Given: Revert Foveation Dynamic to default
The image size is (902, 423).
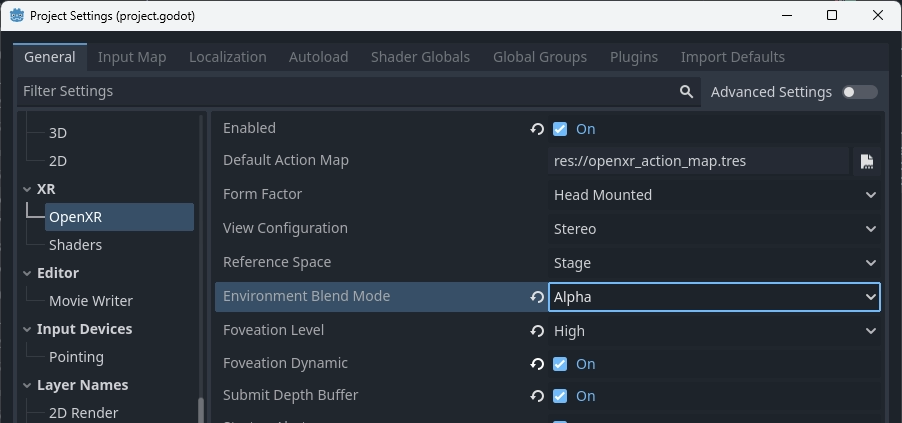Looking at the screenshot, I should (537, 364).
